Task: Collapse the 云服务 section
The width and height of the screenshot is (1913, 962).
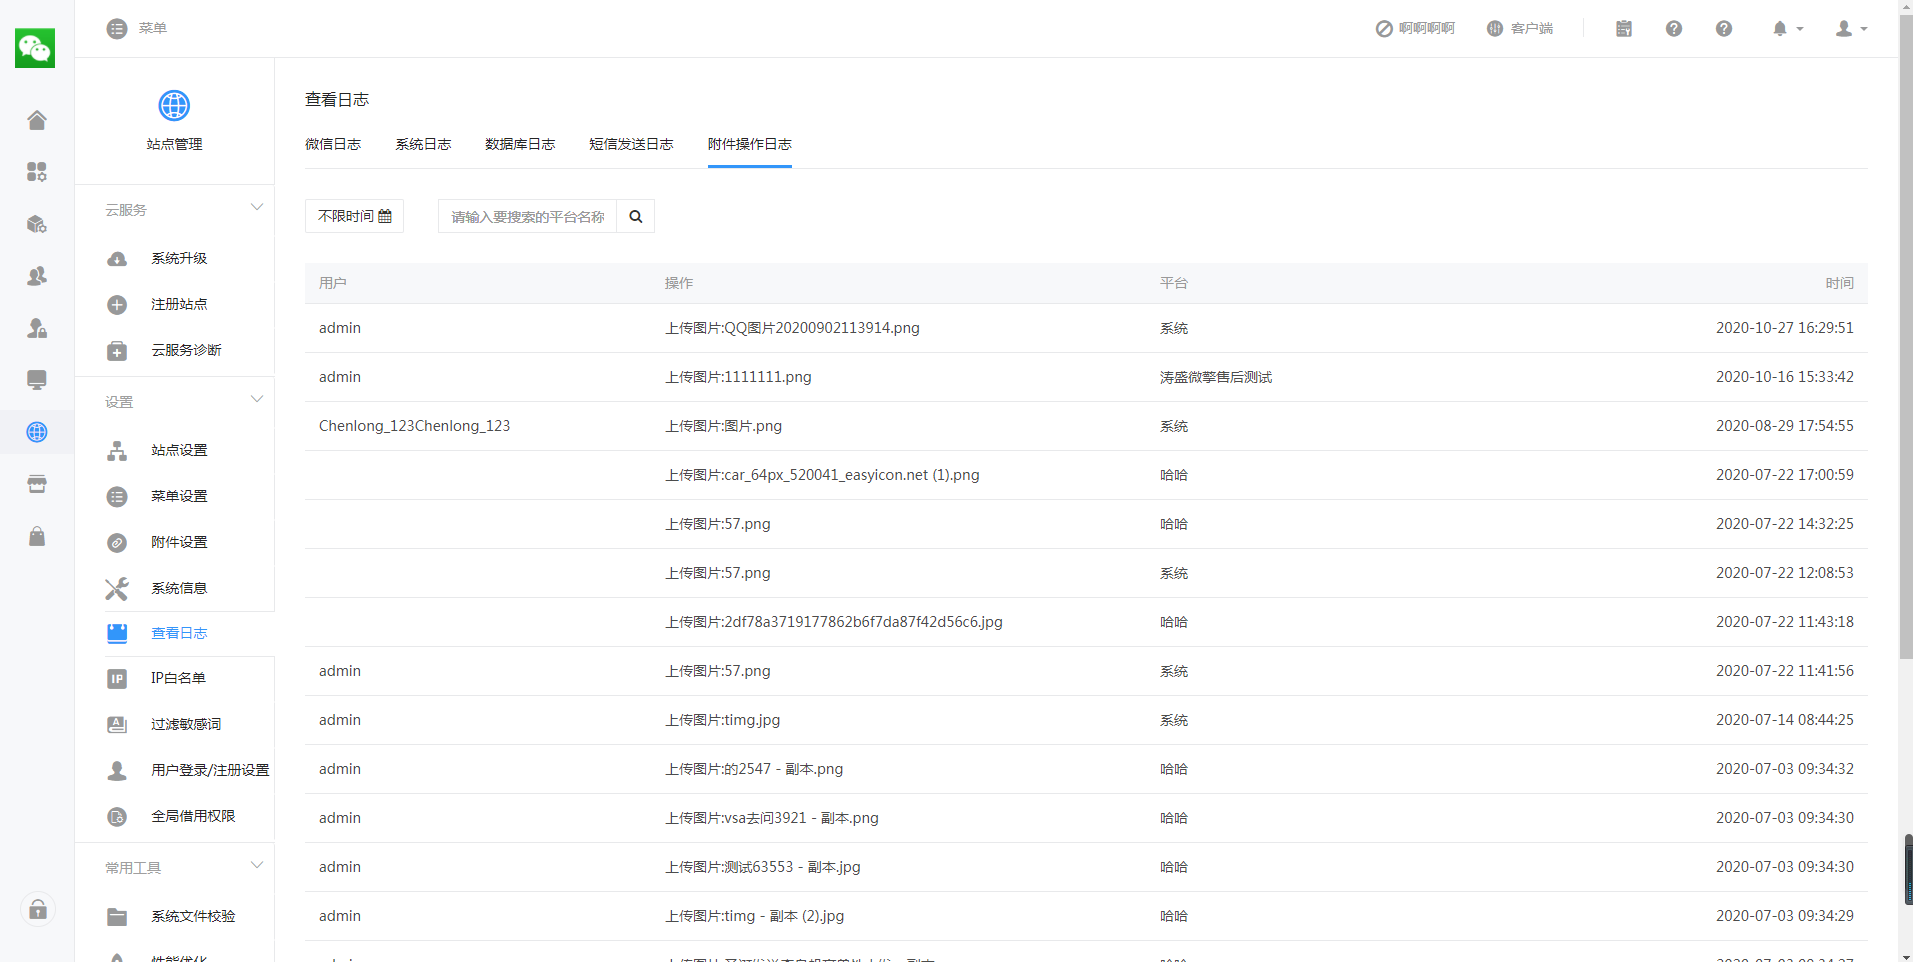Action: click(257, 208)
